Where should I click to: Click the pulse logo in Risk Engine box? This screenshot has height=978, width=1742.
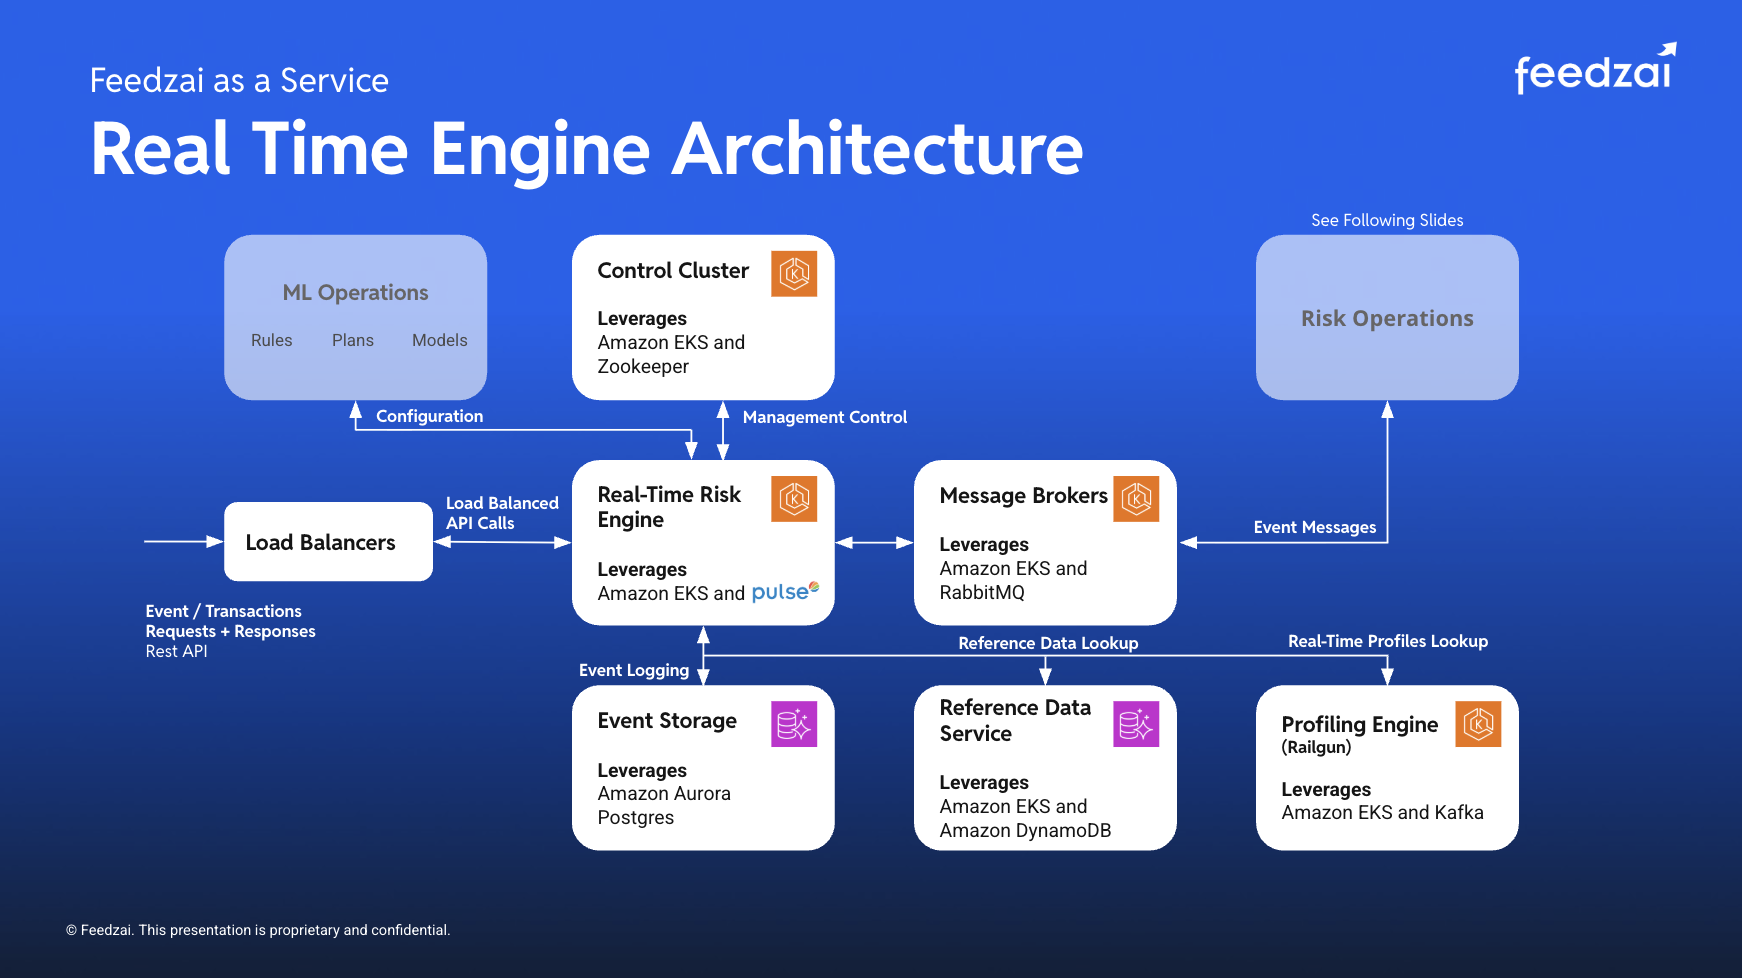(785, 592)
